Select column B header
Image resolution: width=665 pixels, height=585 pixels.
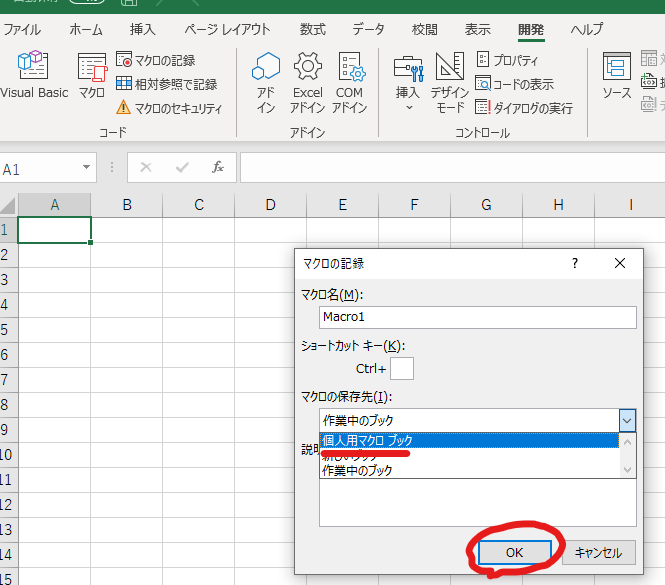pos(127,205)
